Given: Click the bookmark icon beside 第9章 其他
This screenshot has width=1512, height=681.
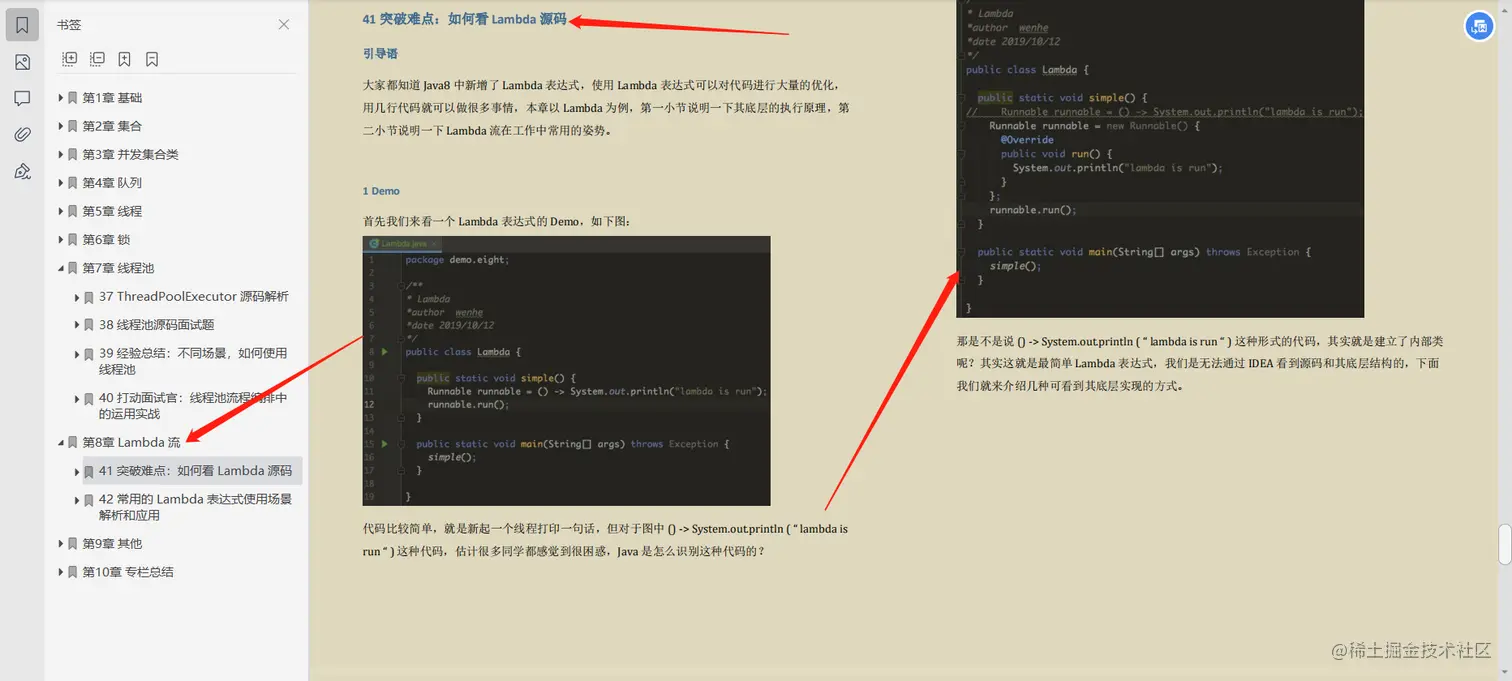Looking at the screenshot, I should coord(73,544).
